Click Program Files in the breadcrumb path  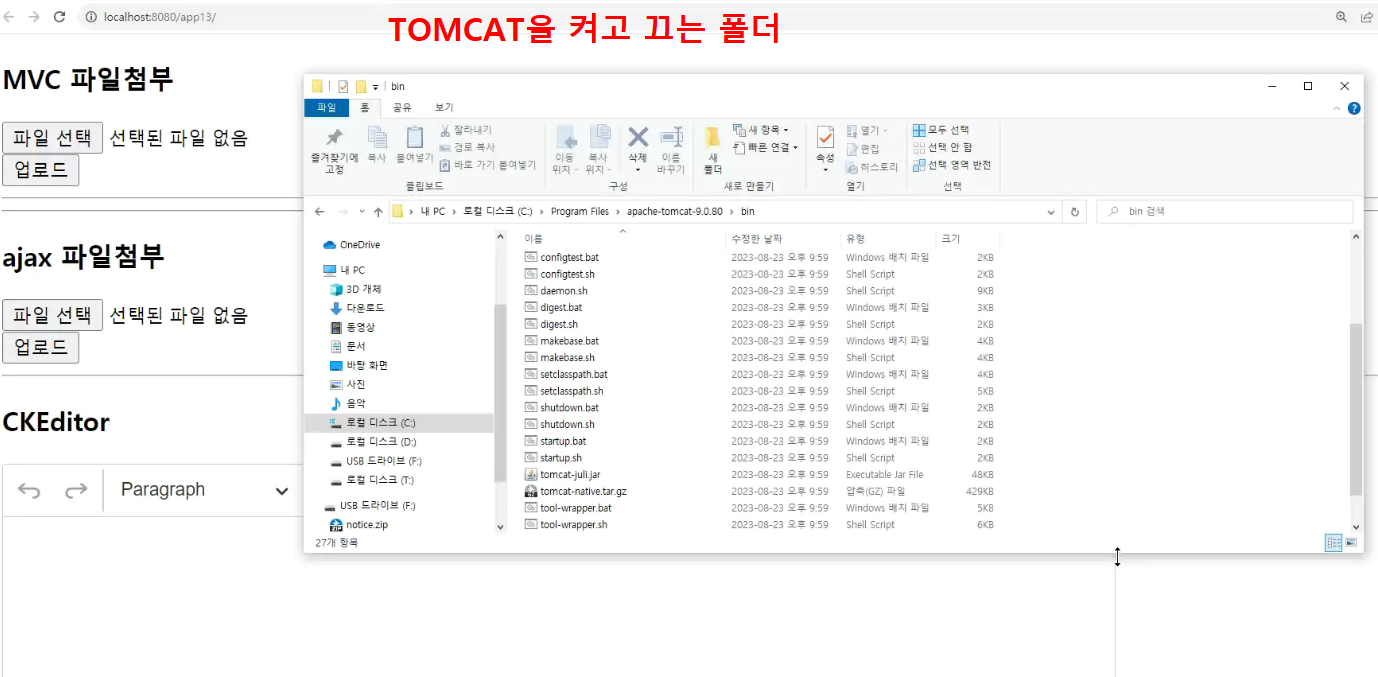click(x=579, y=212)
